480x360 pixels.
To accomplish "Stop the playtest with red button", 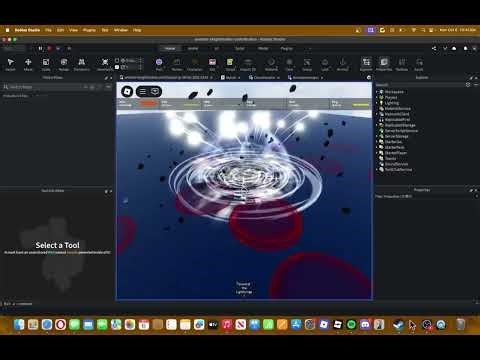I will [x=49, y=48].
